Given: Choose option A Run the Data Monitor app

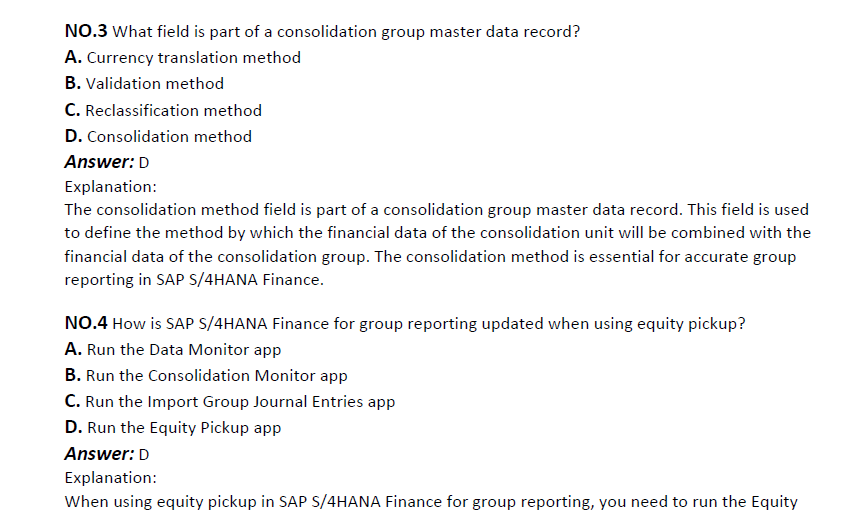Looking at the screenshot, I should pyautogui.click(x=173, y=350).
